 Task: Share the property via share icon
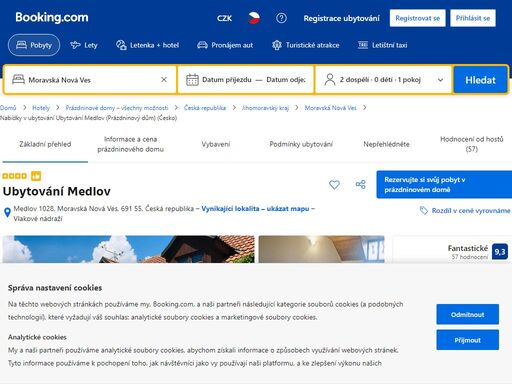click(360, 184)
